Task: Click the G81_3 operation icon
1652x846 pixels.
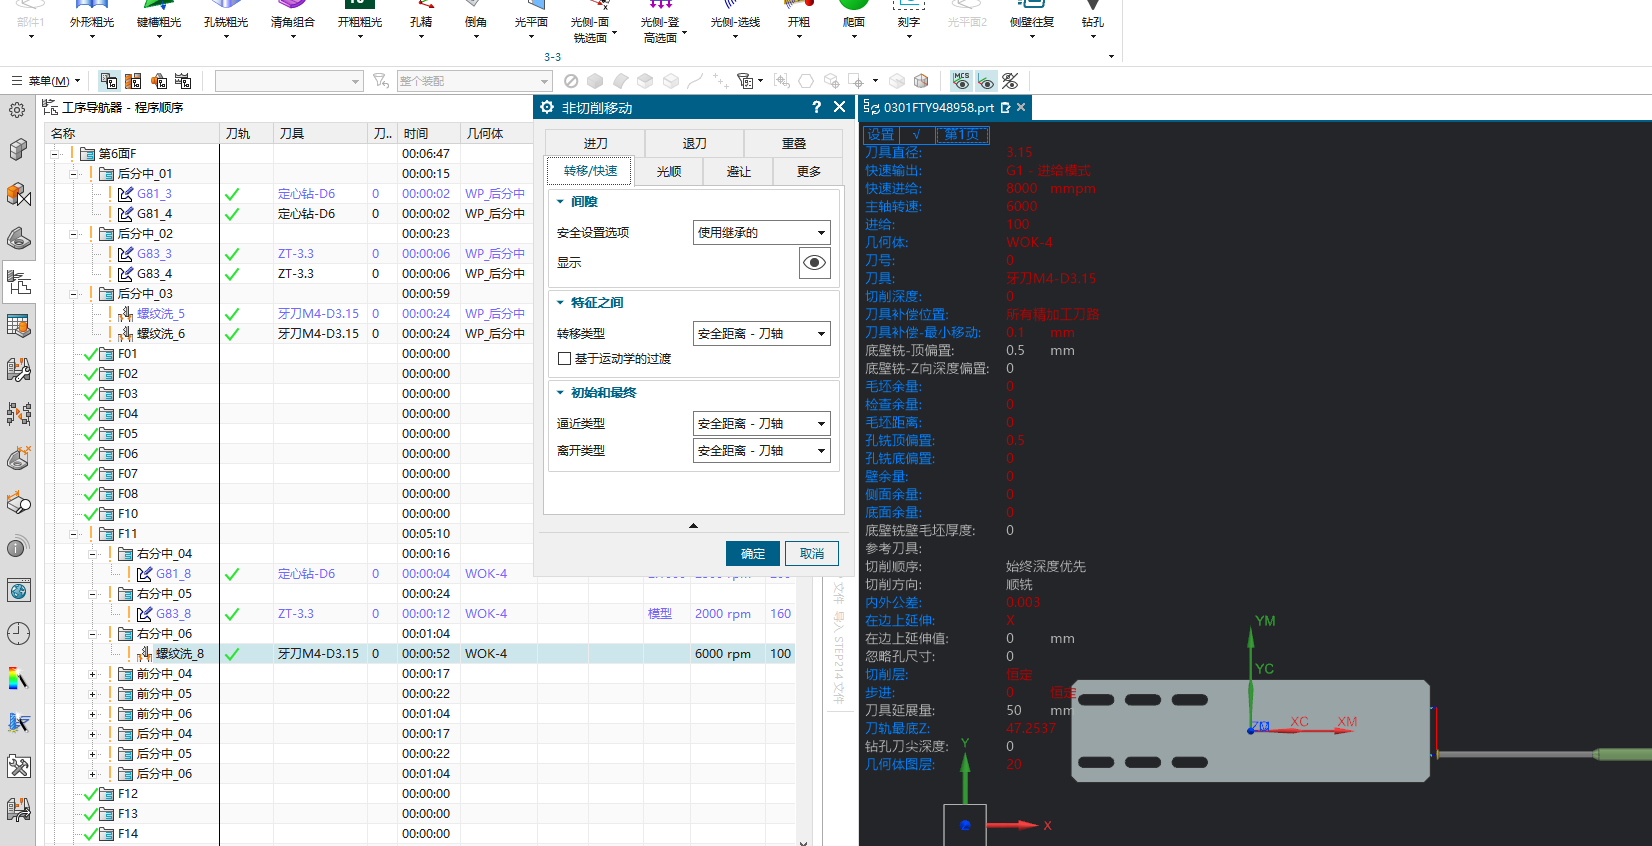Action: (125, 194)
